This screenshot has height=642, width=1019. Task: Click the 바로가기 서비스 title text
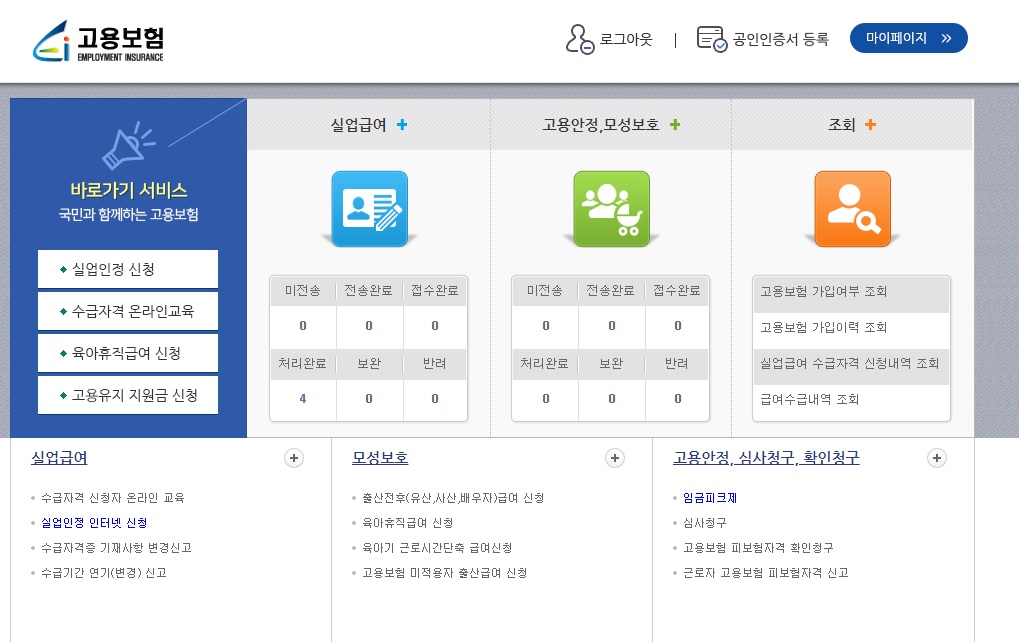[x=129, y=190]
